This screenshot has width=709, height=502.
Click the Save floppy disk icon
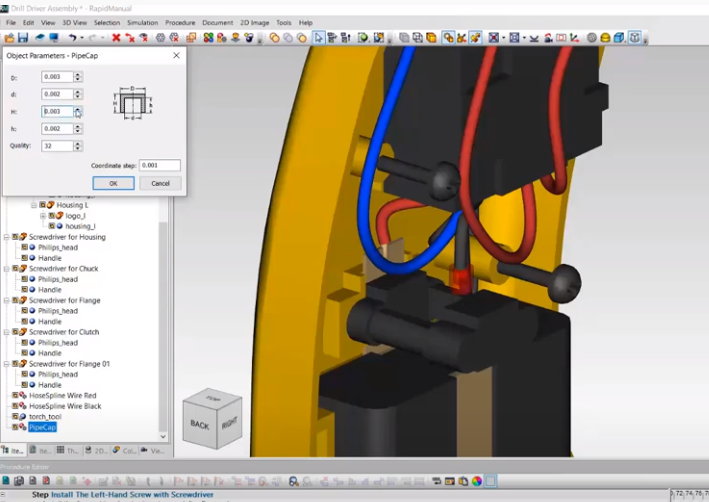point(23,38)
